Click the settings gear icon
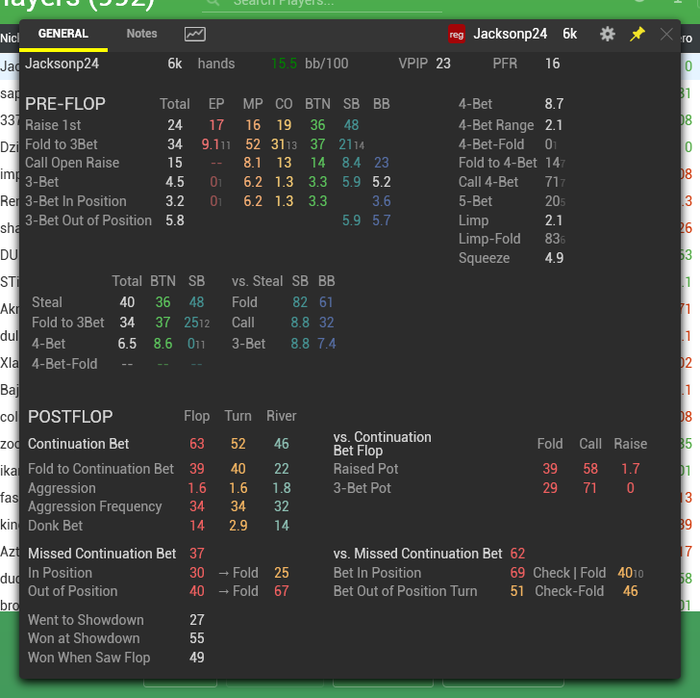Viewport: 700px width, 698px height. point(607,34)
